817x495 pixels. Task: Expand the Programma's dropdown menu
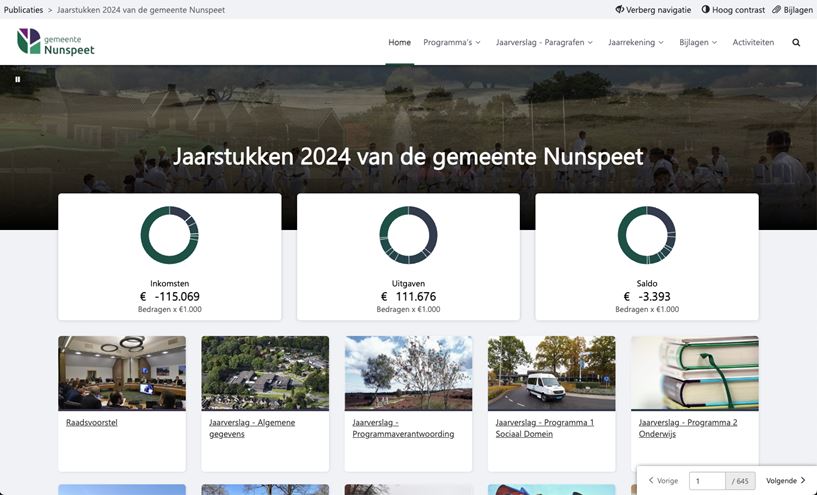pos(451,43)
